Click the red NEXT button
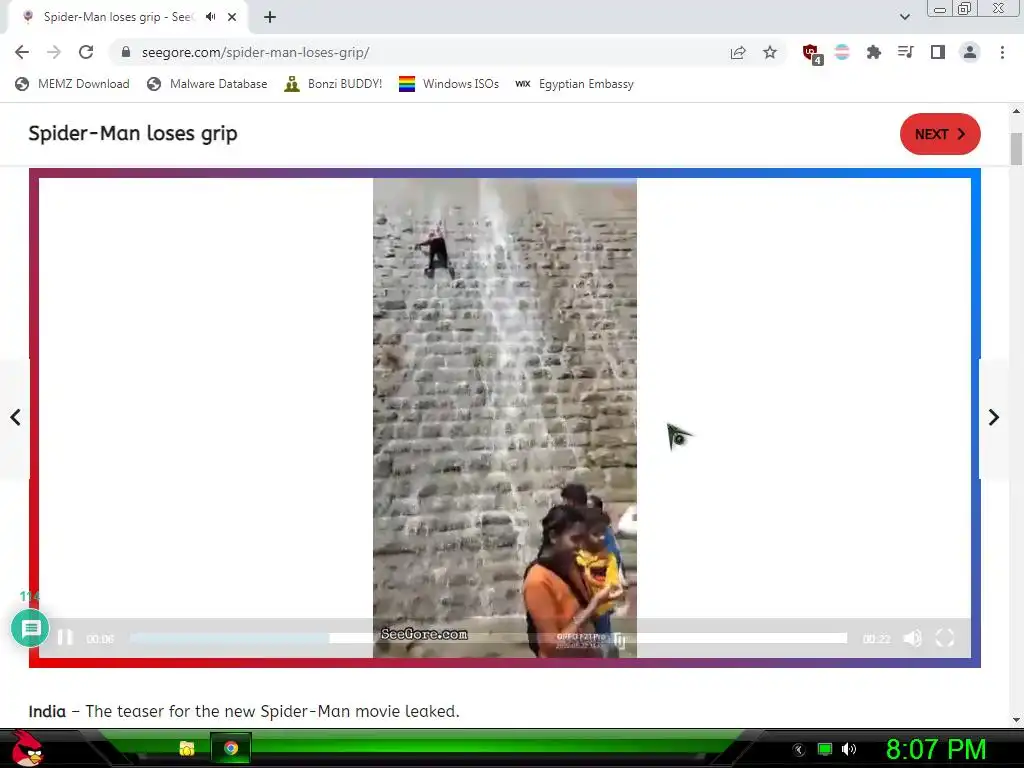Viewport: 1024px width, 768px height. (940, 134)
